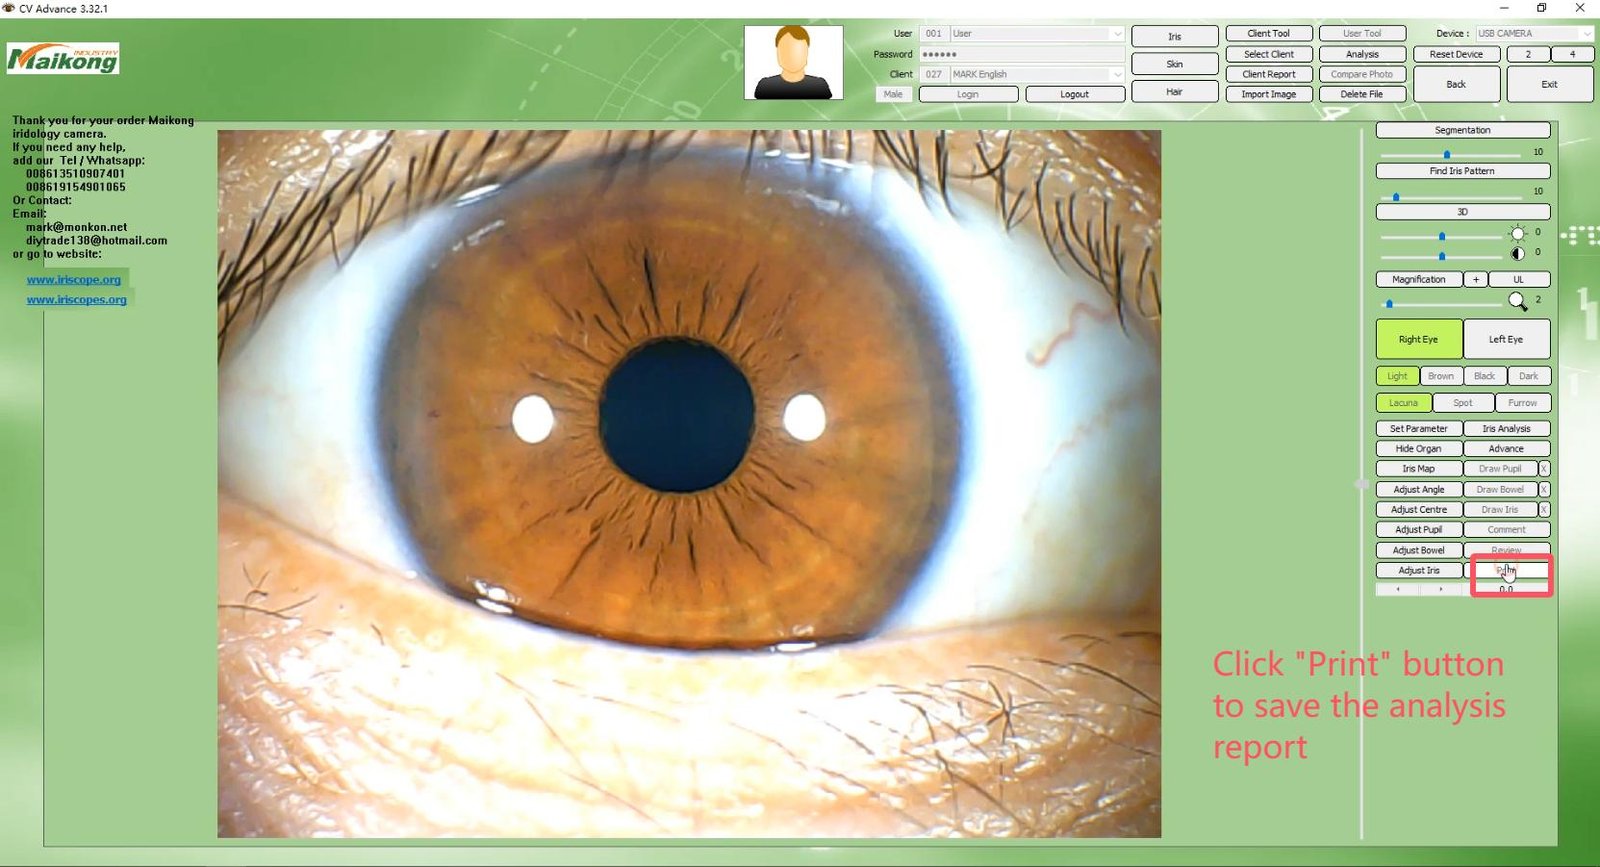Open the Client Report
This screenshot has height=867, width=1600.
(1269, 74)
